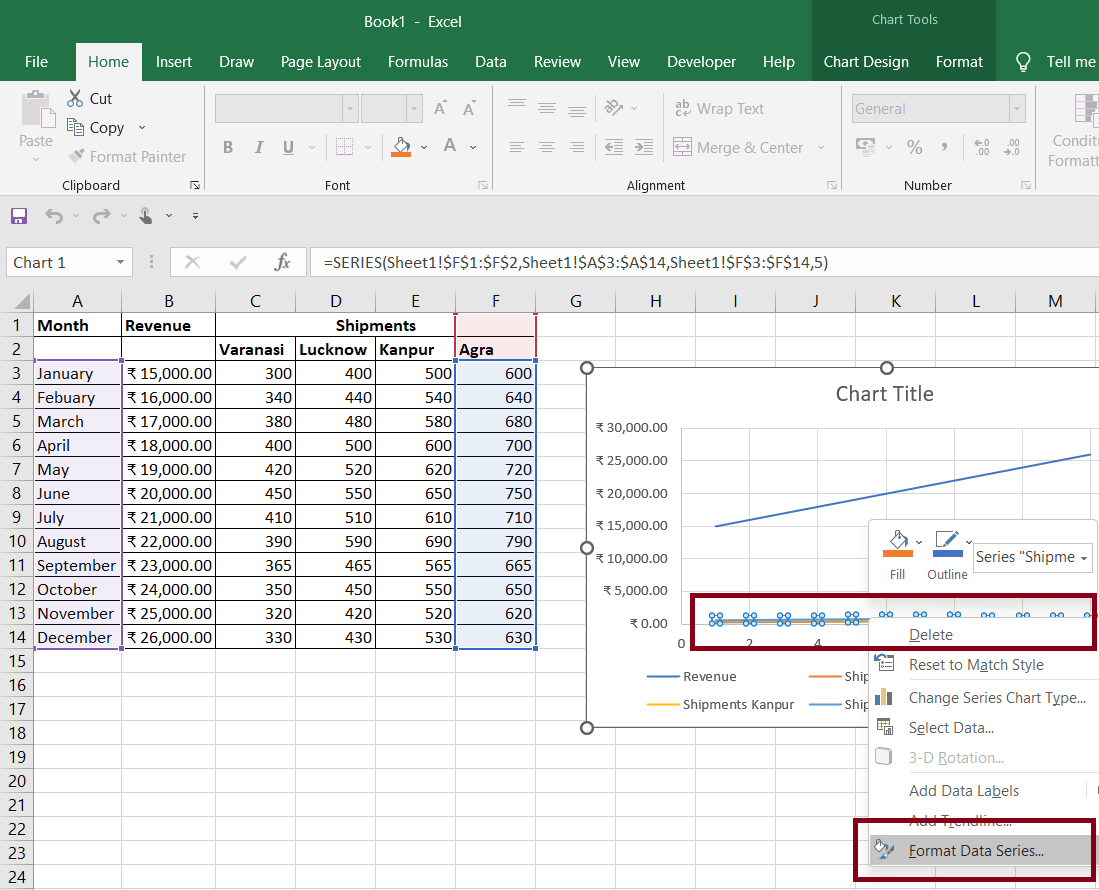Select the Fill bucket in the mini toolbar
This screenshot has width=1099, height=890.
coord(898,543)
